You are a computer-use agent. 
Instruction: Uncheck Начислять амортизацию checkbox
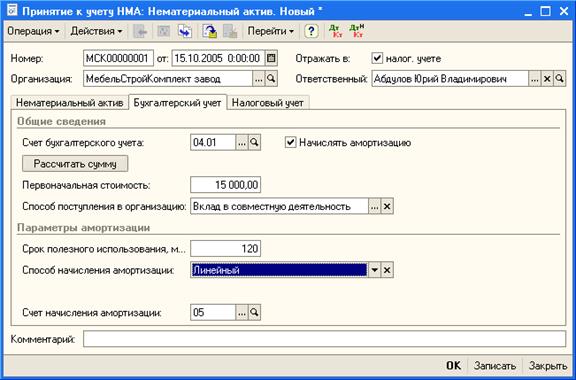291,142
